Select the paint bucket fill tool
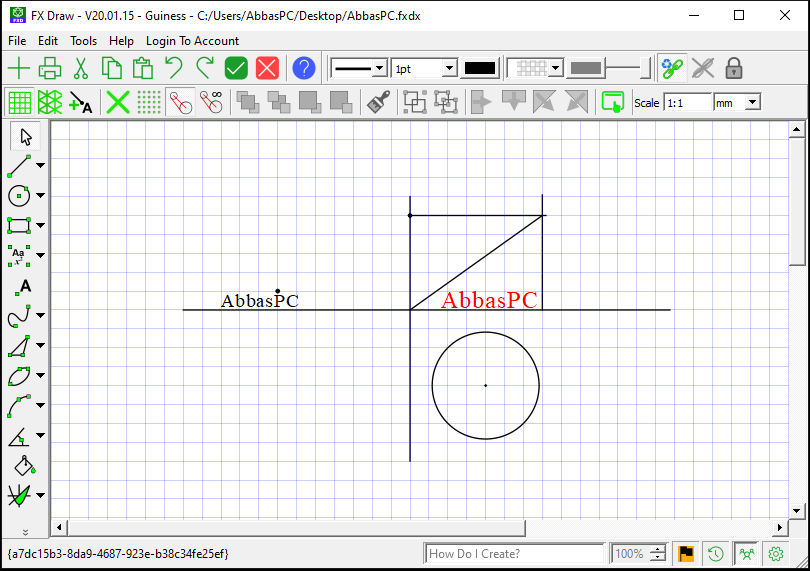The width and height of the screenshot is (810, 571). click(x=25, y=466)
